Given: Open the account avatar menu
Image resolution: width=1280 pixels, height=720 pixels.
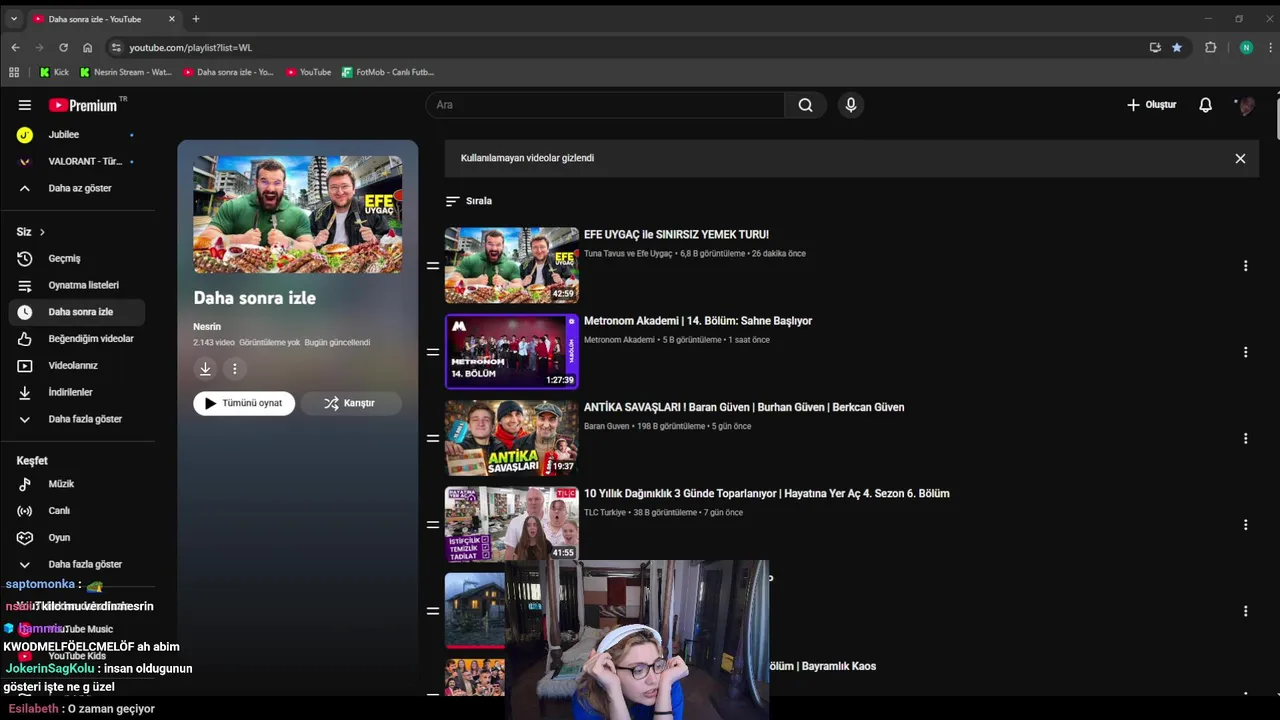Looking at the screenshot, I should point(1246,105).
